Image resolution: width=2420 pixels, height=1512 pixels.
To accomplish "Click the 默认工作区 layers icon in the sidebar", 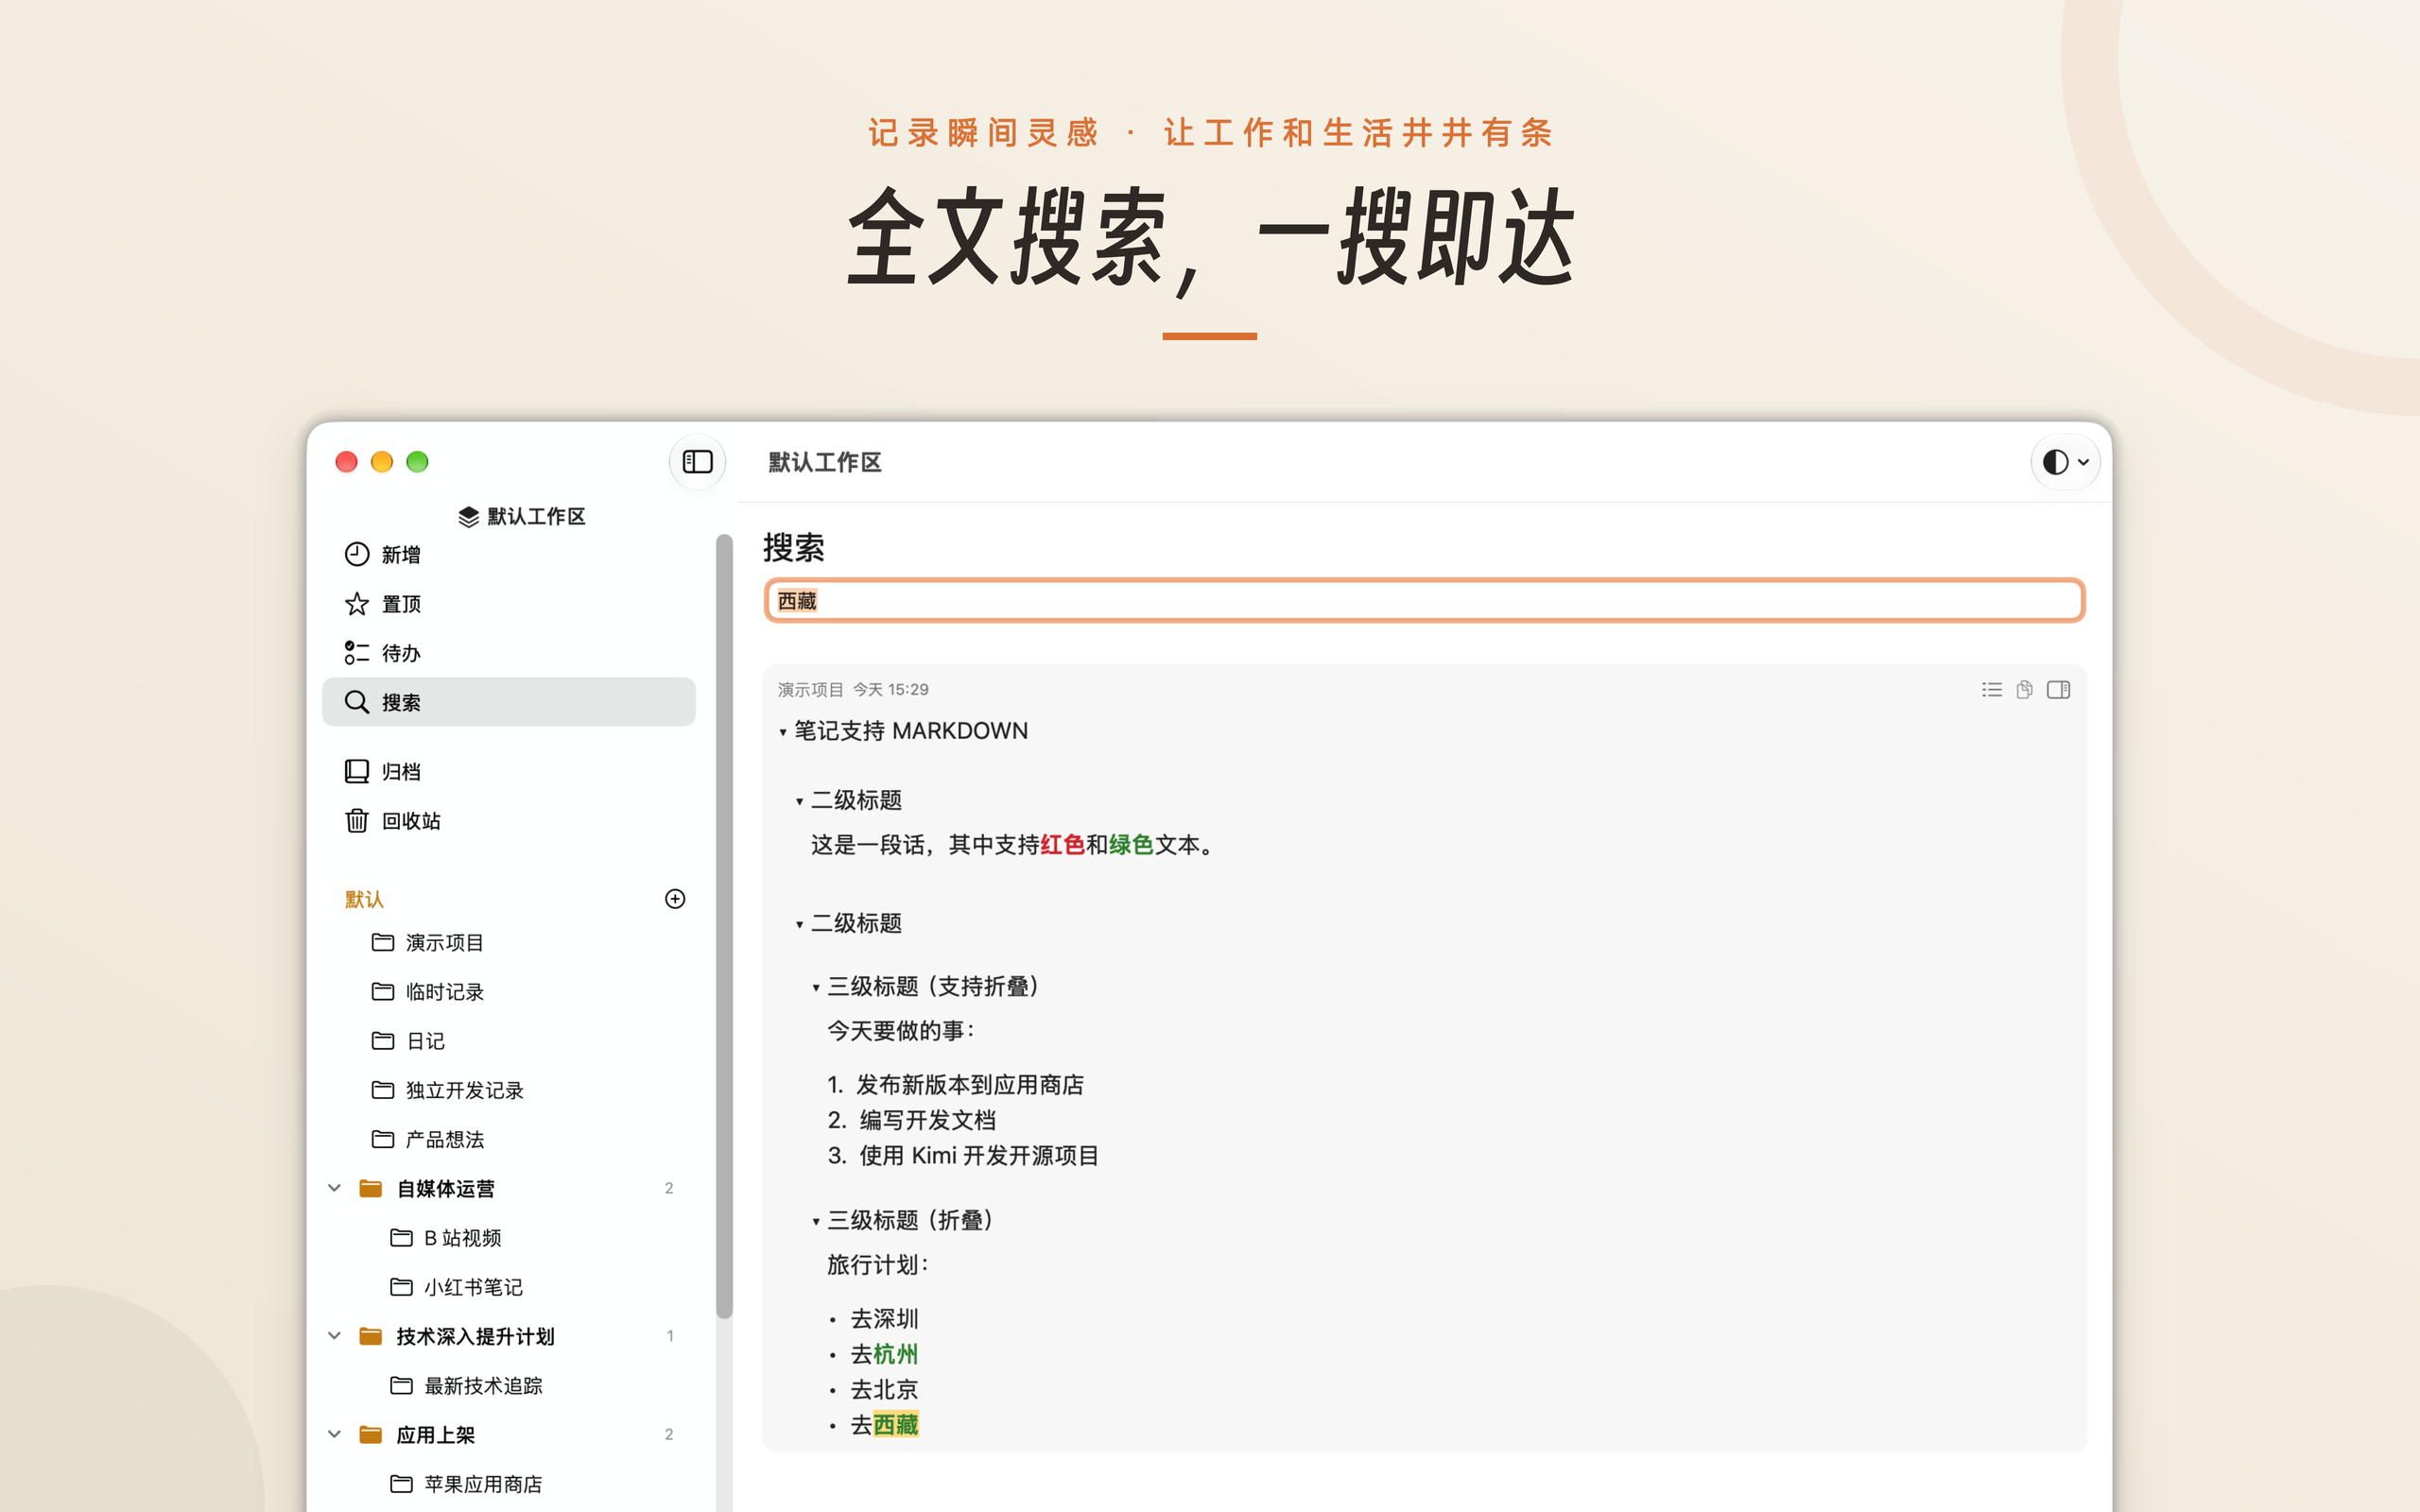I will pyautogui.click(x=468, y=516).
